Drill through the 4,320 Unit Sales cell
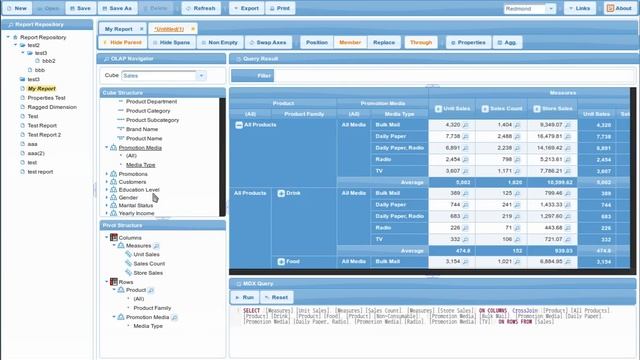 click(x=465, y=125)
